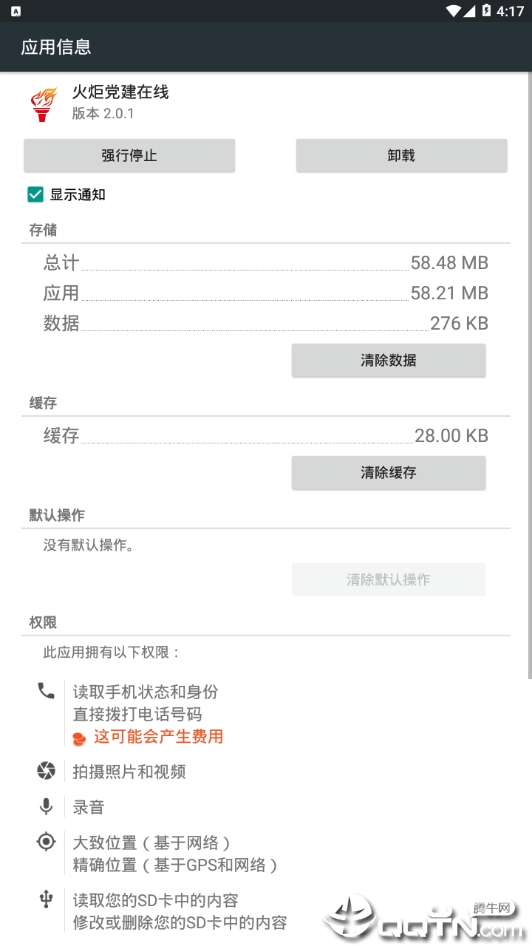Tap the 拍摄照片和视频 permission entry
The height and width of the screenshot is (946, 532).
(x=129, y=772)
